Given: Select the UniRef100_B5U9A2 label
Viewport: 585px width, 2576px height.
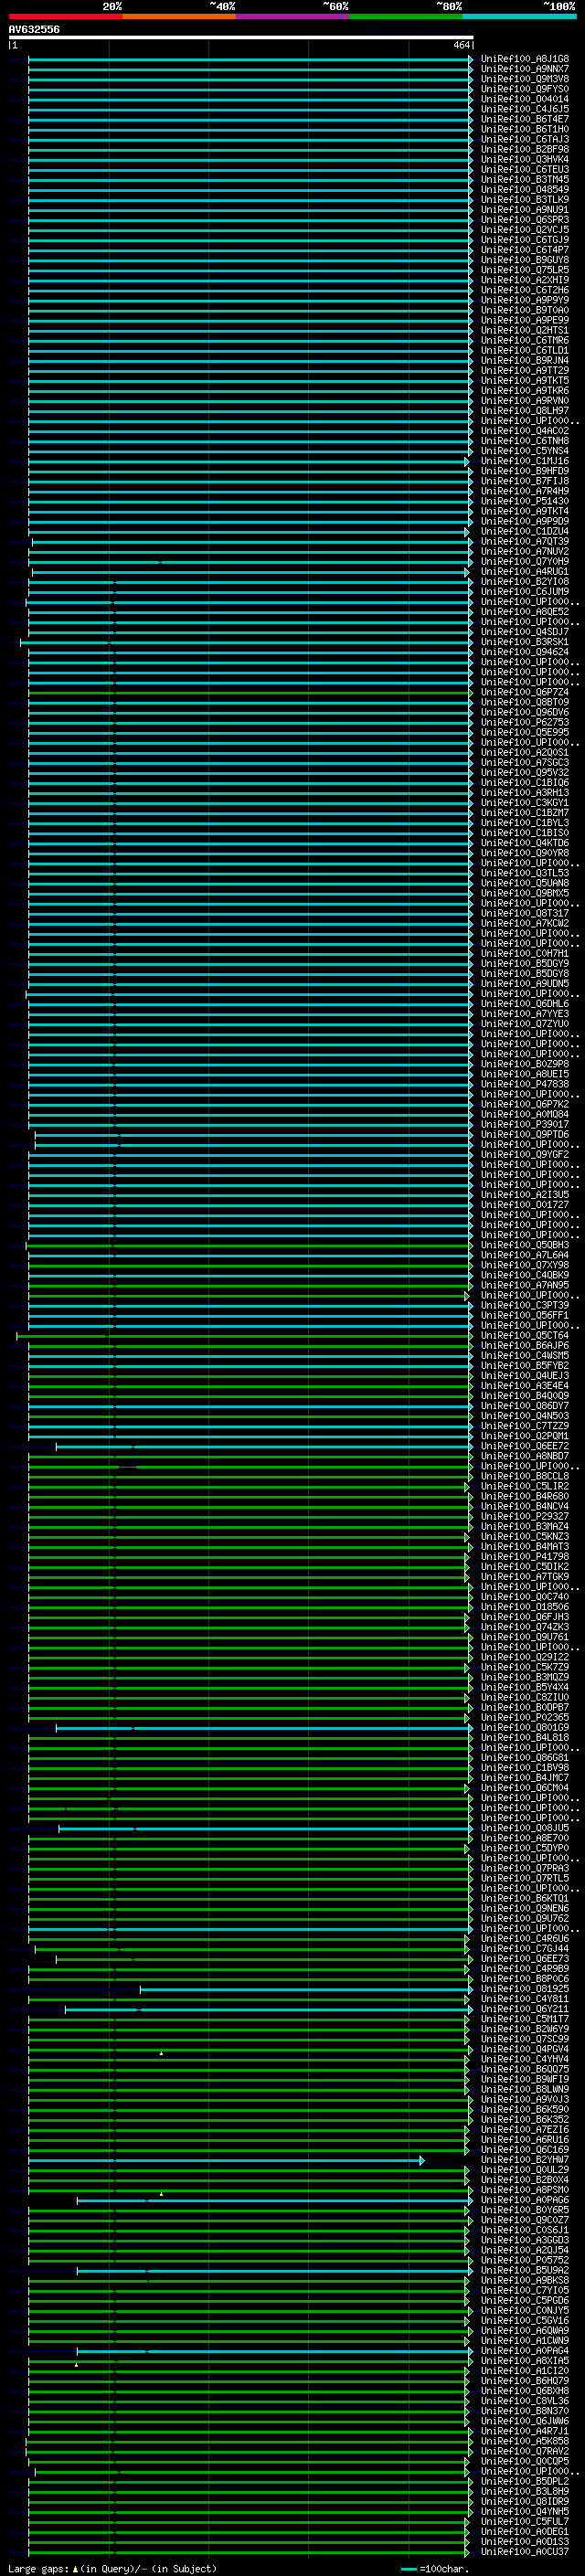Looking at the screenshot, I should coord(525,2271).
